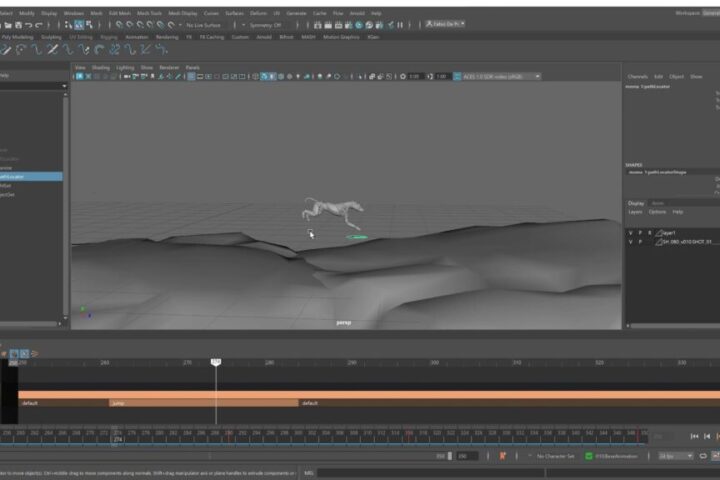The image size is (720, 480).
Task: Open the ACES view transform dropdown
Action: pyautogui.click(x=501, y=76)
